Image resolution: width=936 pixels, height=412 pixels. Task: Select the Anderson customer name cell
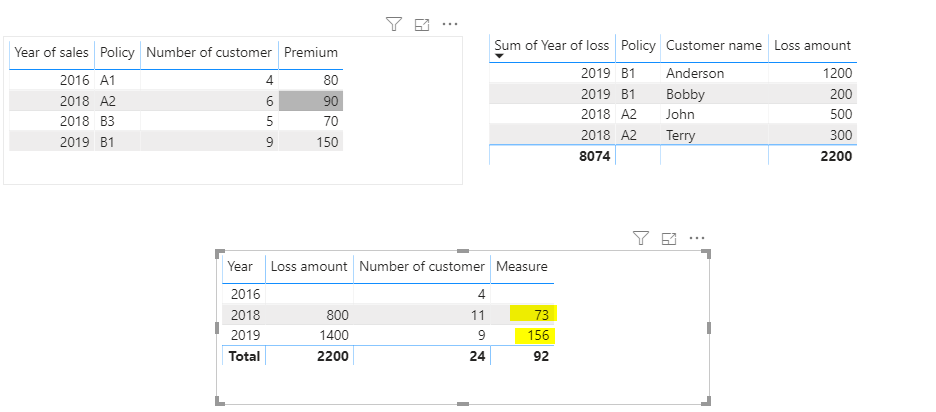(x=714, y=73)
